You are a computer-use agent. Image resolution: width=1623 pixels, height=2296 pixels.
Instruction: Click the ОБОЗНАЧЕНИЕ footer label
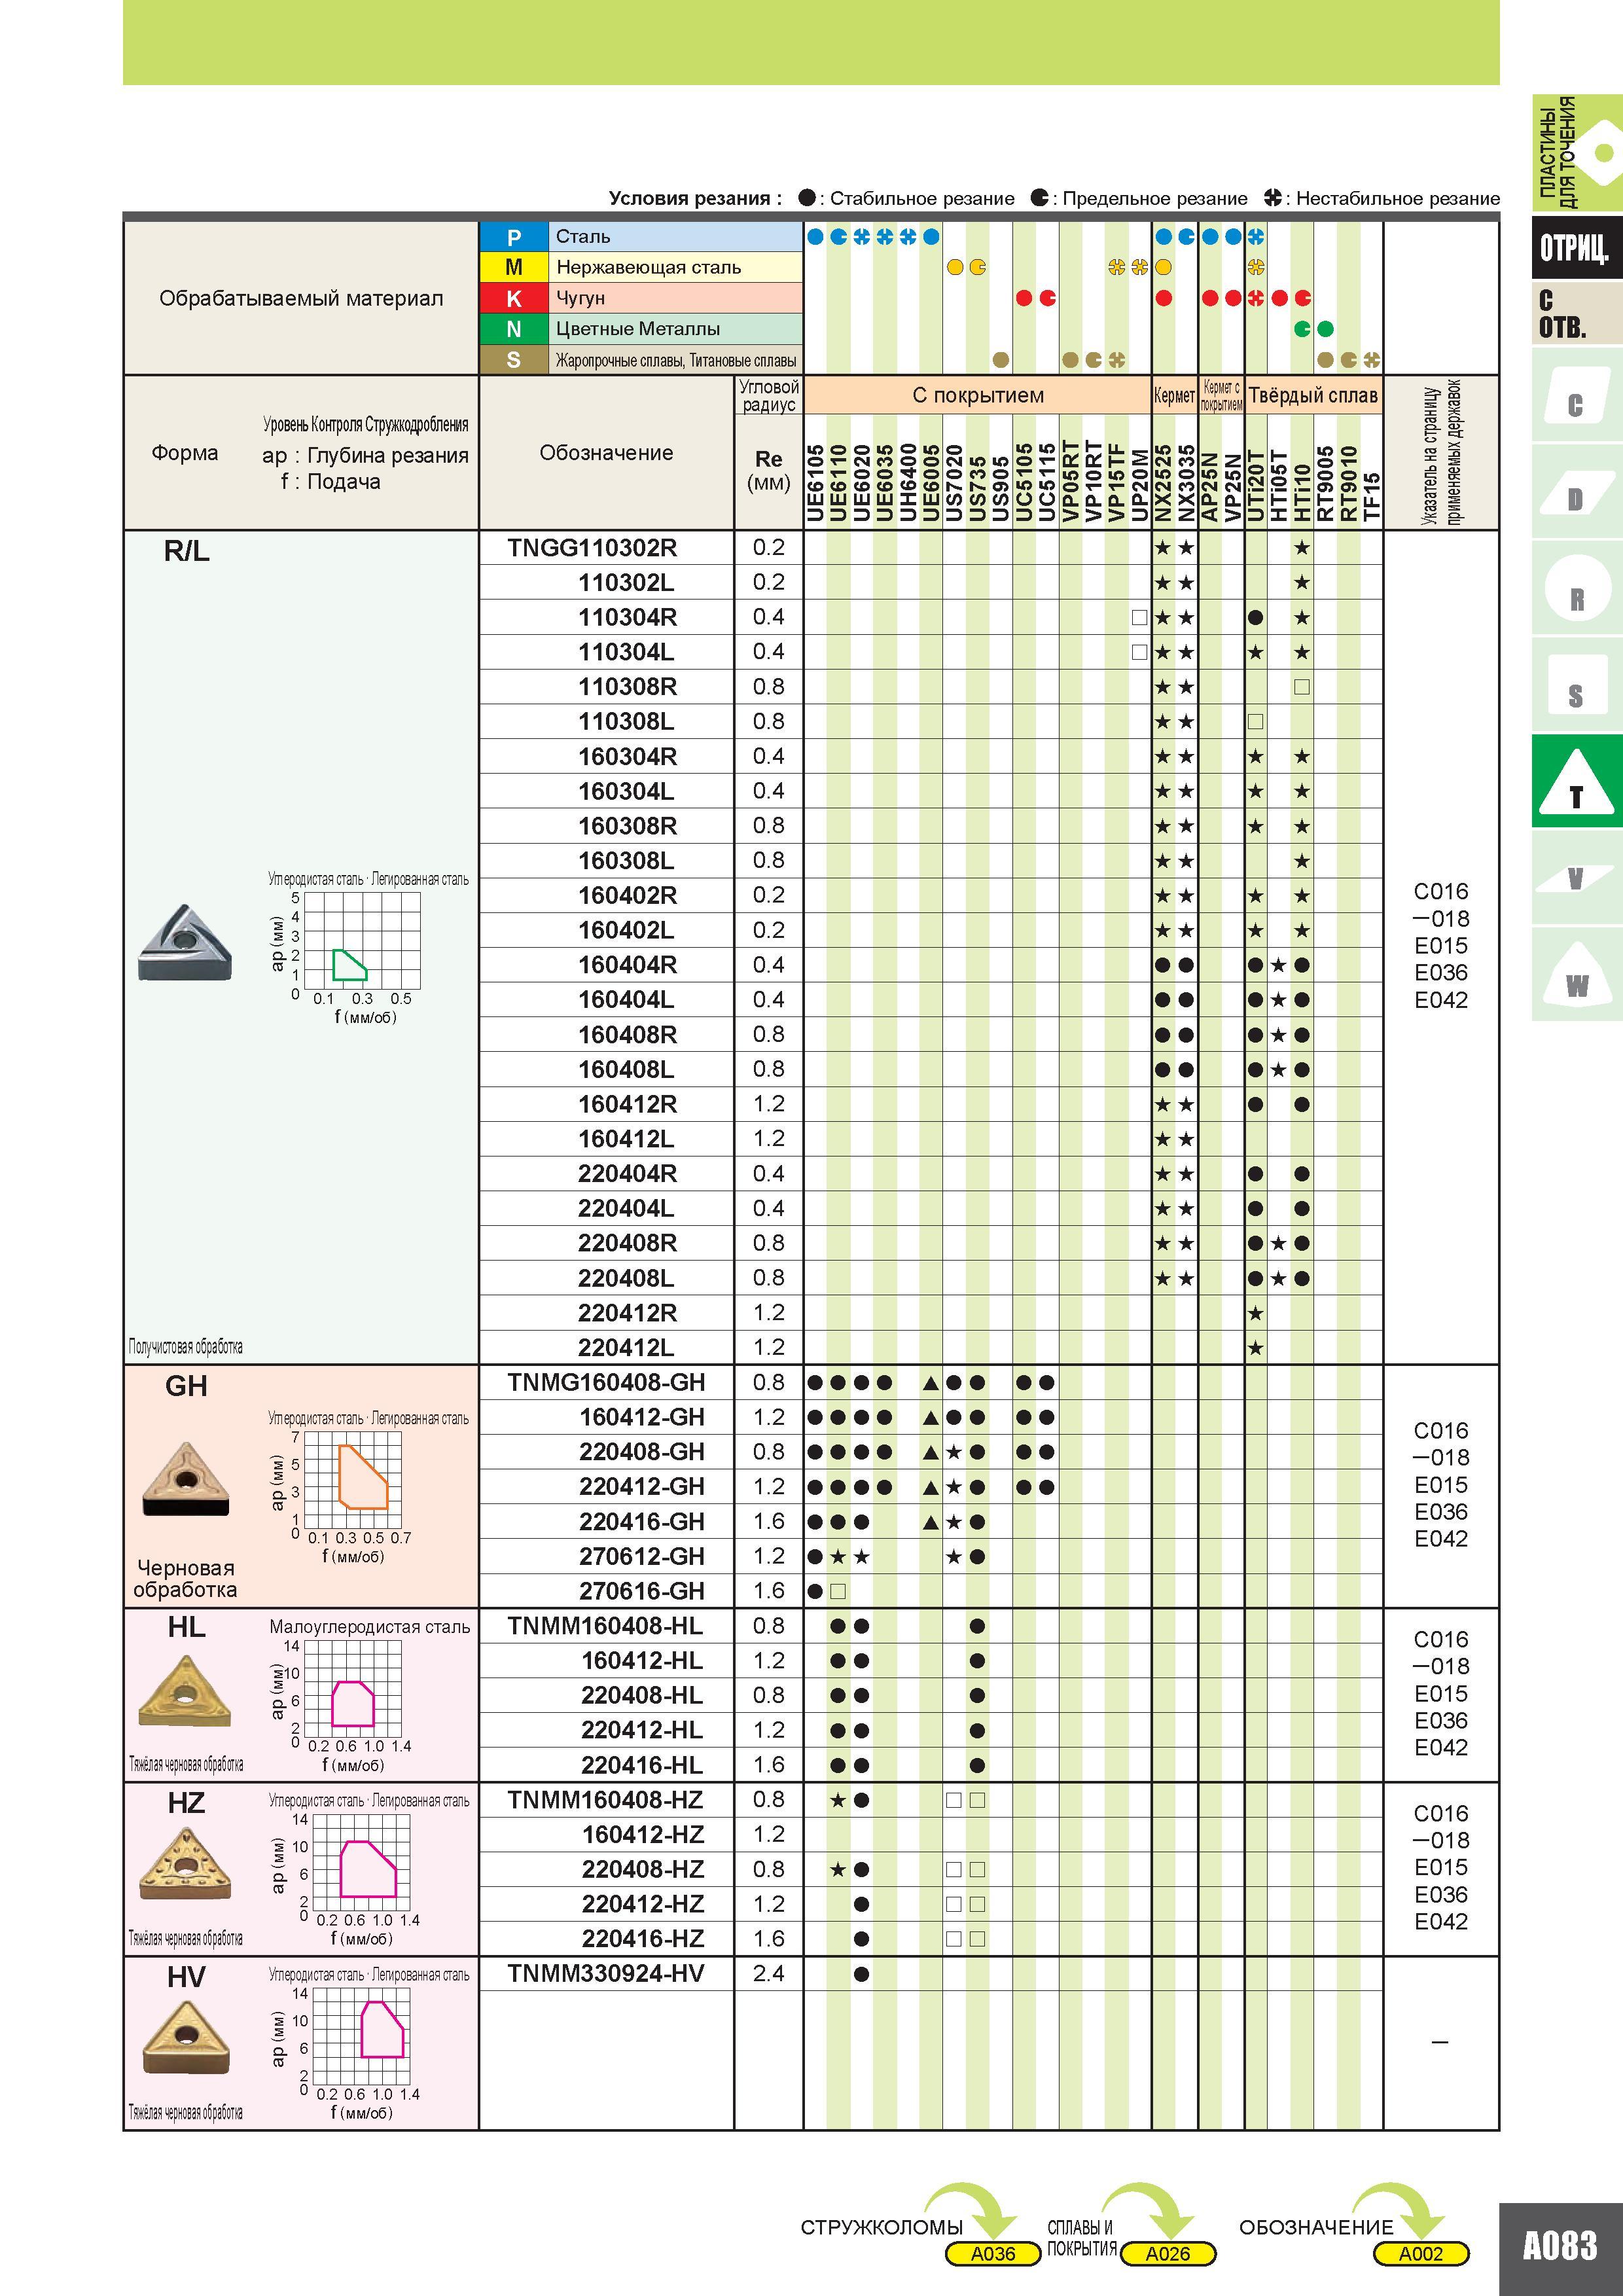point(1316,2227)
